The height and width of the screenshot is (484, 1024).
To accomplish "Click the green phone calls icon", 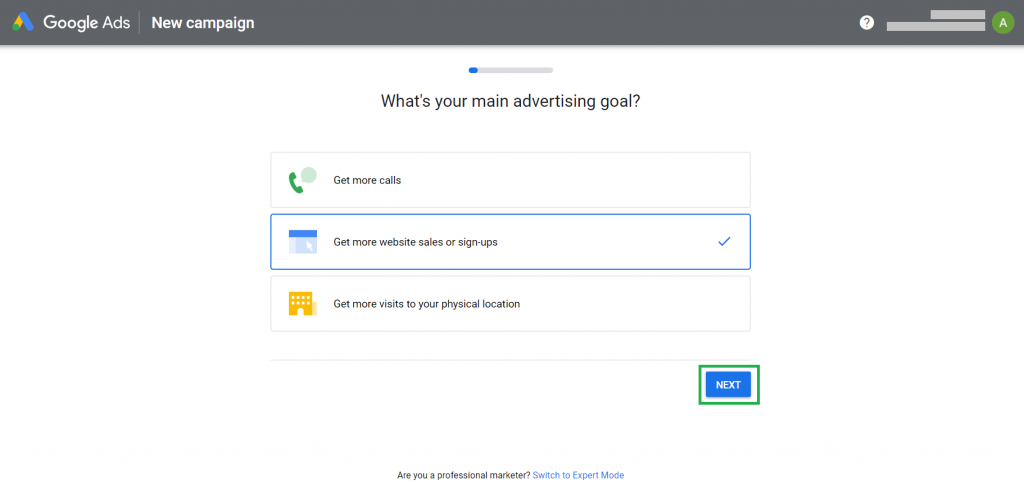I will (302, 180).
